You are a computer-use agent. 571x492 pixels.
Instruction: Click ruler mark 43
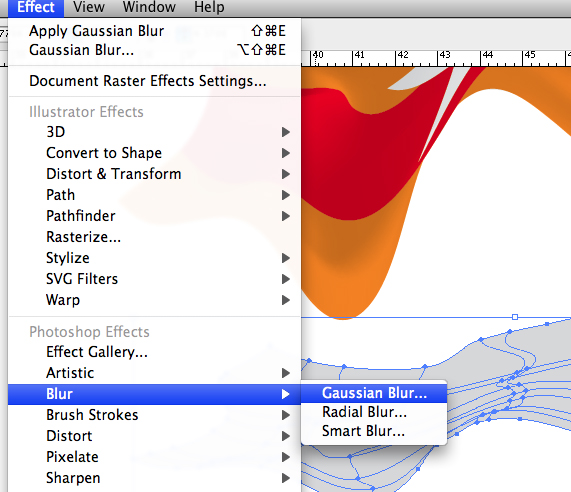(x=445, y=55)
